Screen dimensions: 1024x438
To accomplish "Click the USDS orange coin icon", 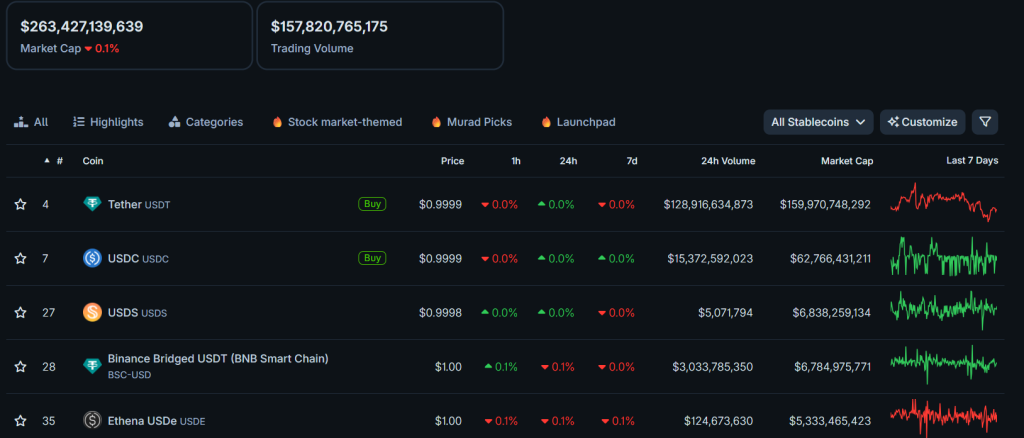I will point(92,312).
